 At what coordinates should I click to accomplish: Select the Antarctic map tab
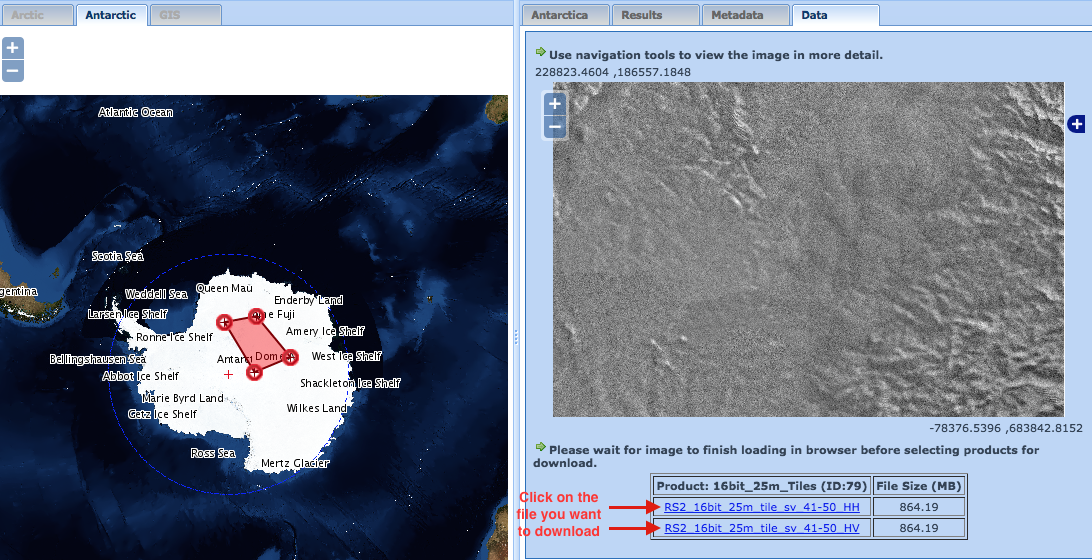111,15
